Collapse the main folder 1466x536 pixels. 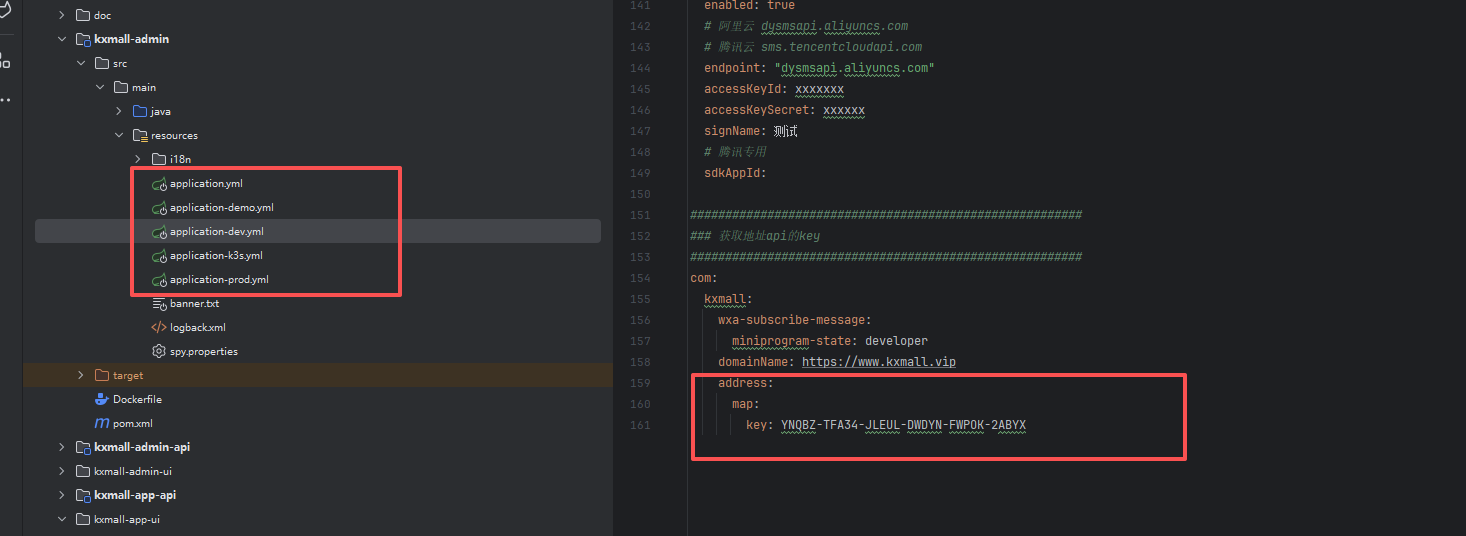click(x=100, y=88)
